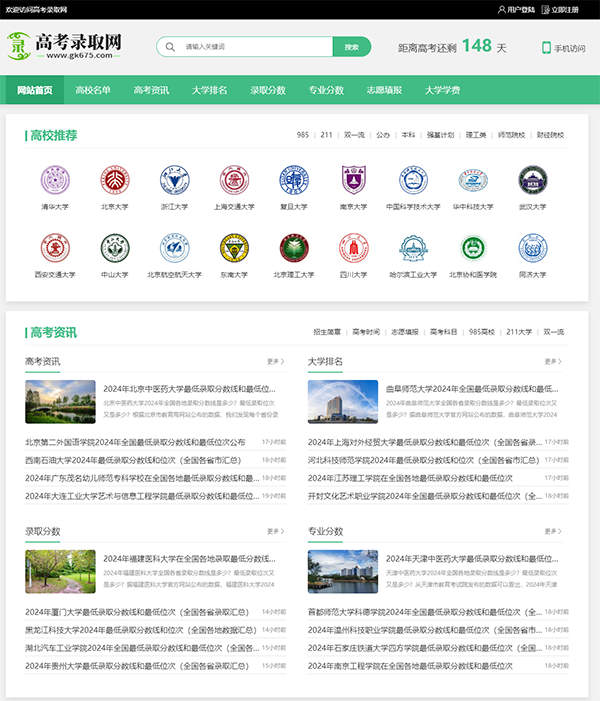Open 武汉大学 emblem
This screenshot has width=600, height=701.
[532, 180]
